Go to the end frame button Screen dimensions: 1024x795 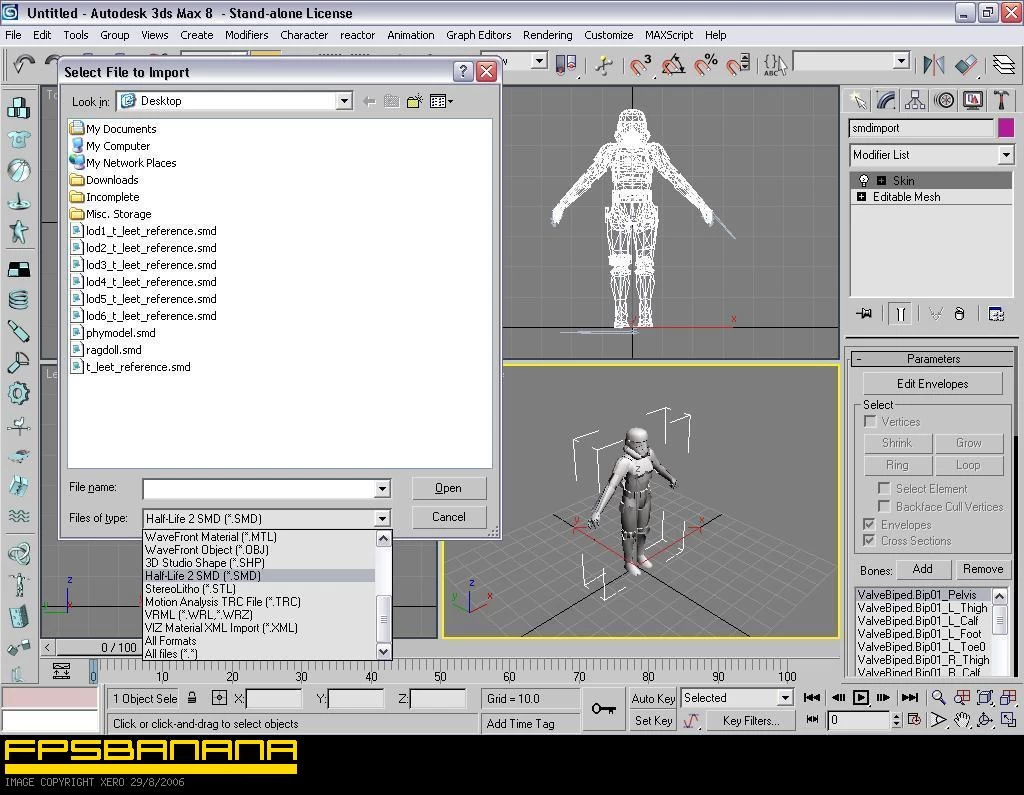(910, 698)
